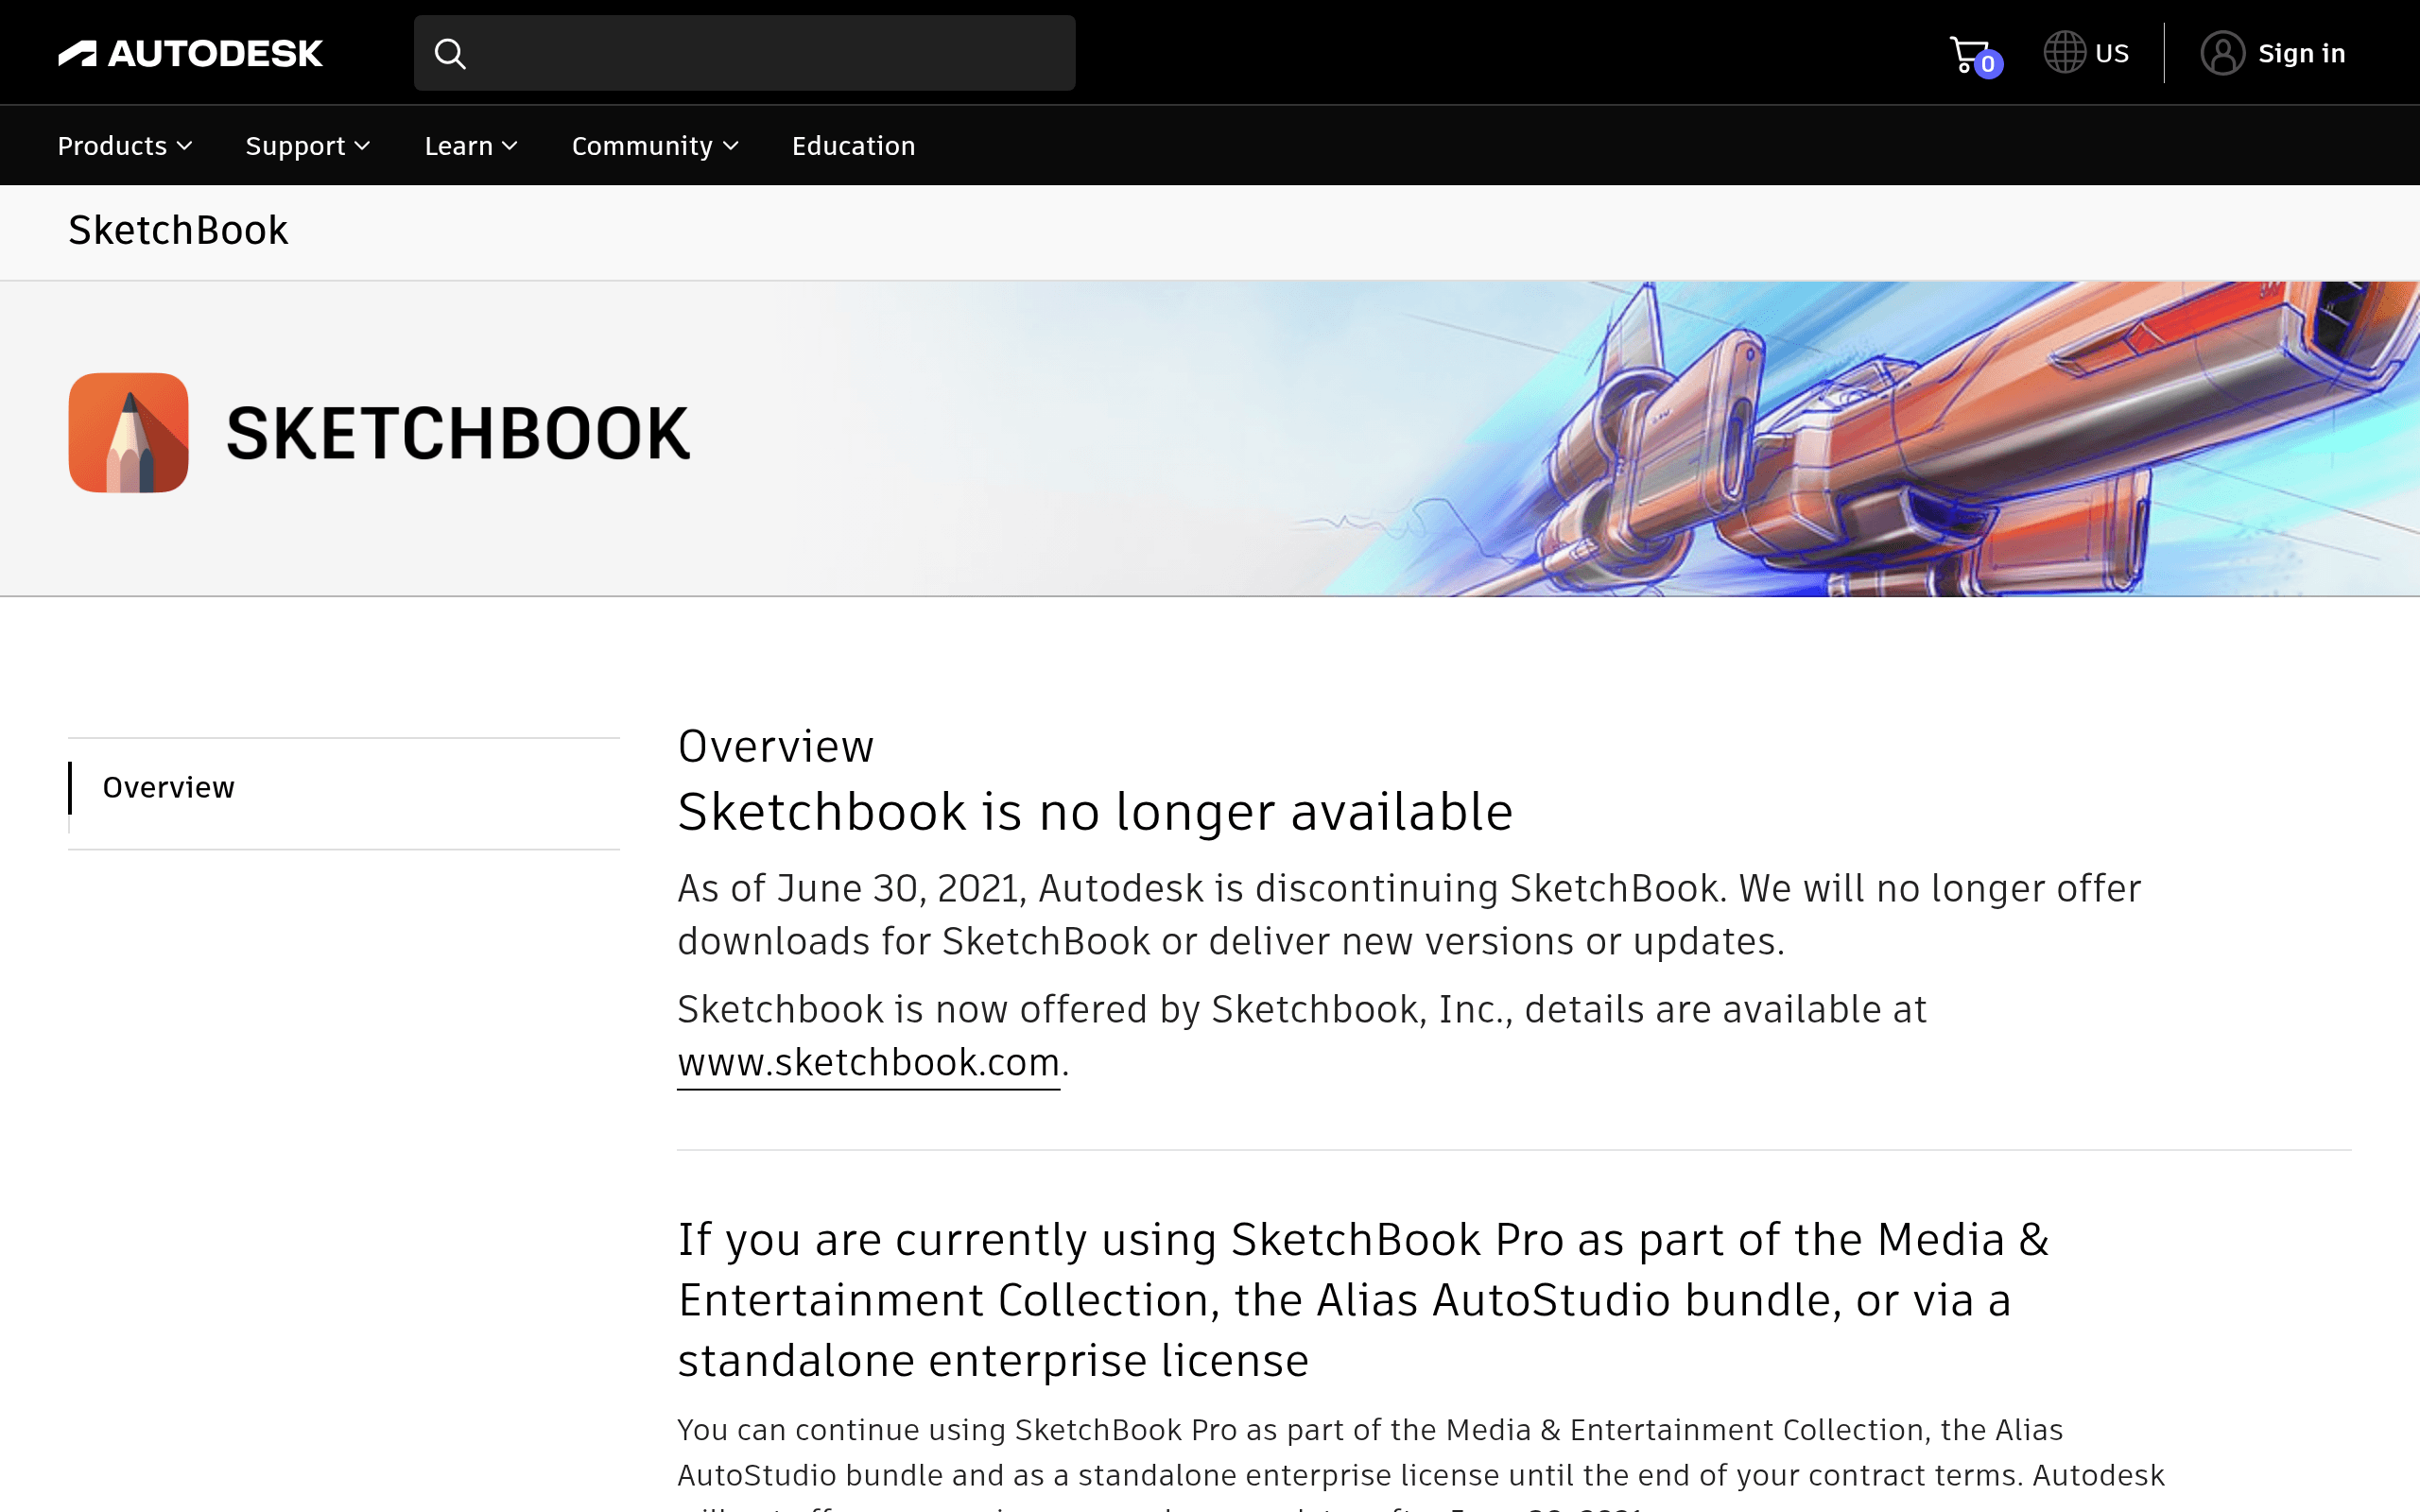
Task: Expand the Learn dropdown menu
Action: [x=471, y=146]
